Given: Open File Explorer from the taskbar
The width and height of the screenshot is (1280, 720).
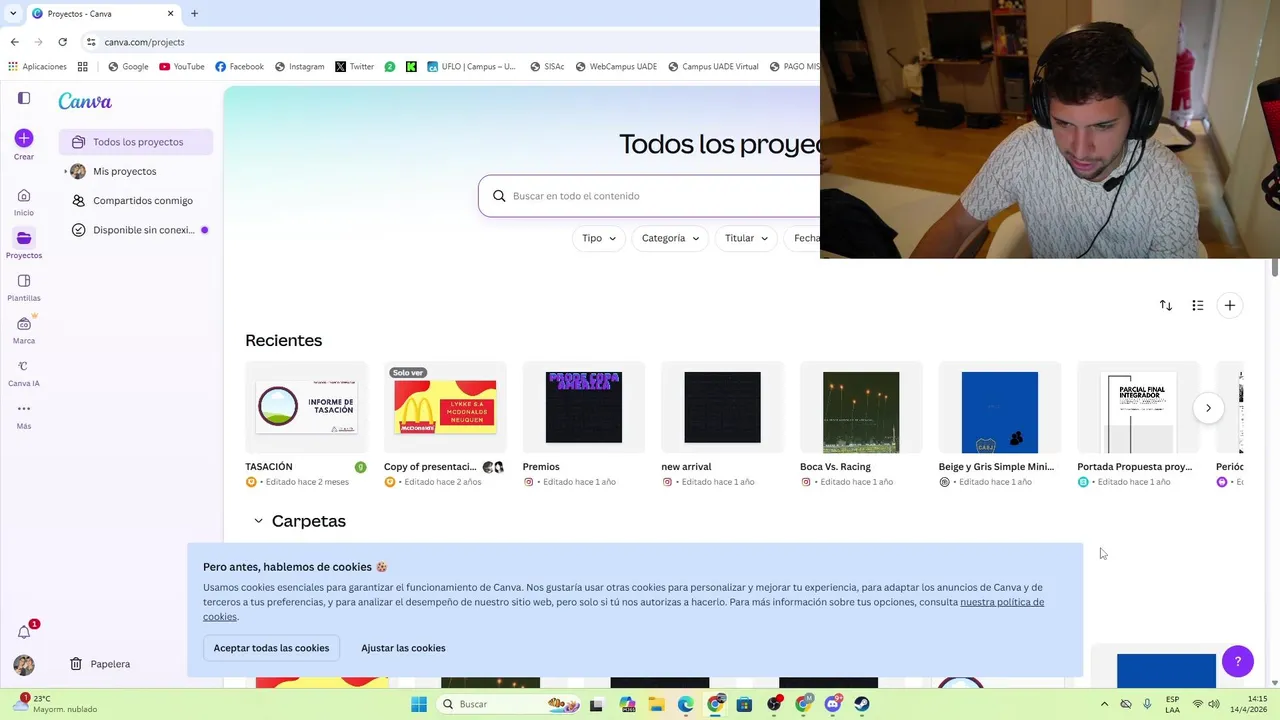Looking at the screenshot, I should pos(657,704).
